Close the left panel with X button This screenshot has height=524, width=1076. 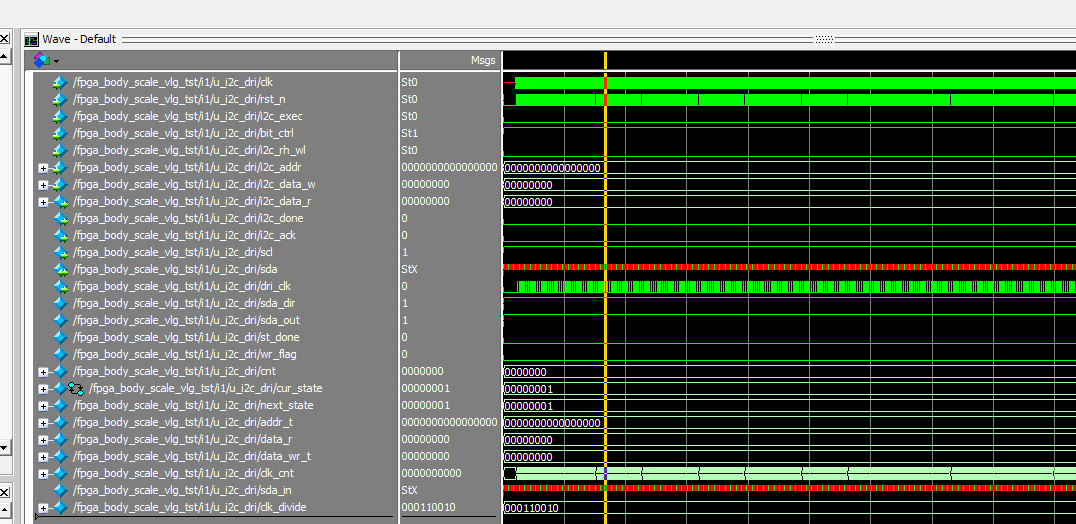point(4,39)
